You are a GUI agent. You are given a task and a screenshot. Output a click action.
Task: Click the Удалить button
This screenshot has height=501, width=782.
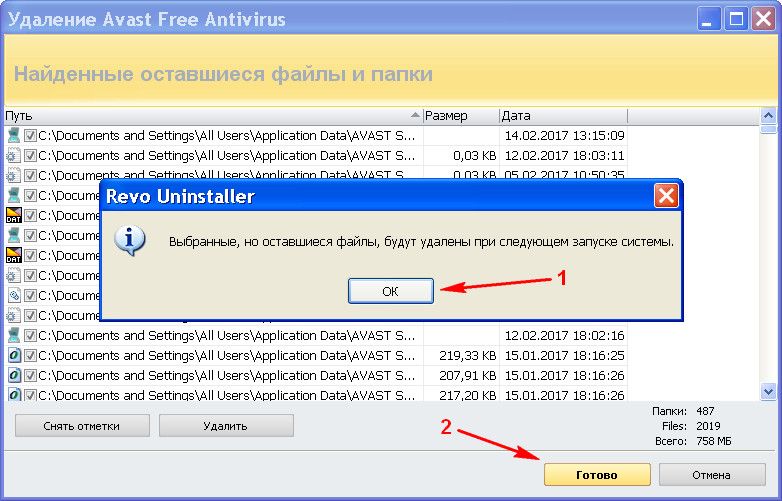coord(226,426)
